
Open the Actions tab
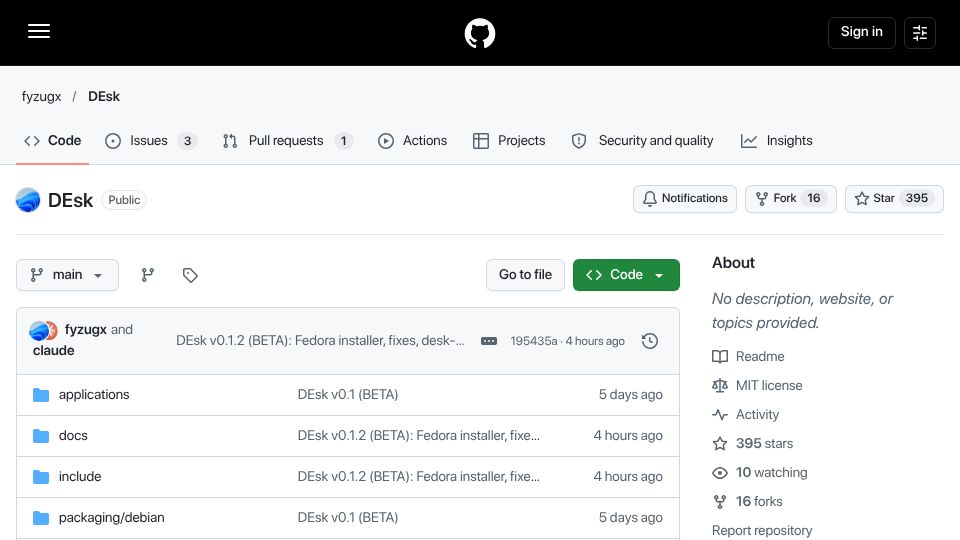coord(413,141)
